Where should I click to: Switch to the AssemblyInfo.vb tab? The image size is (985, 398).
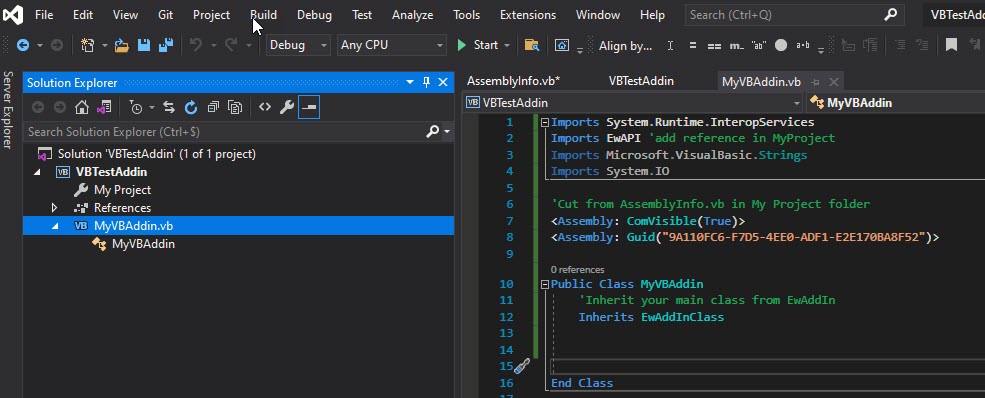click(513, 82)
